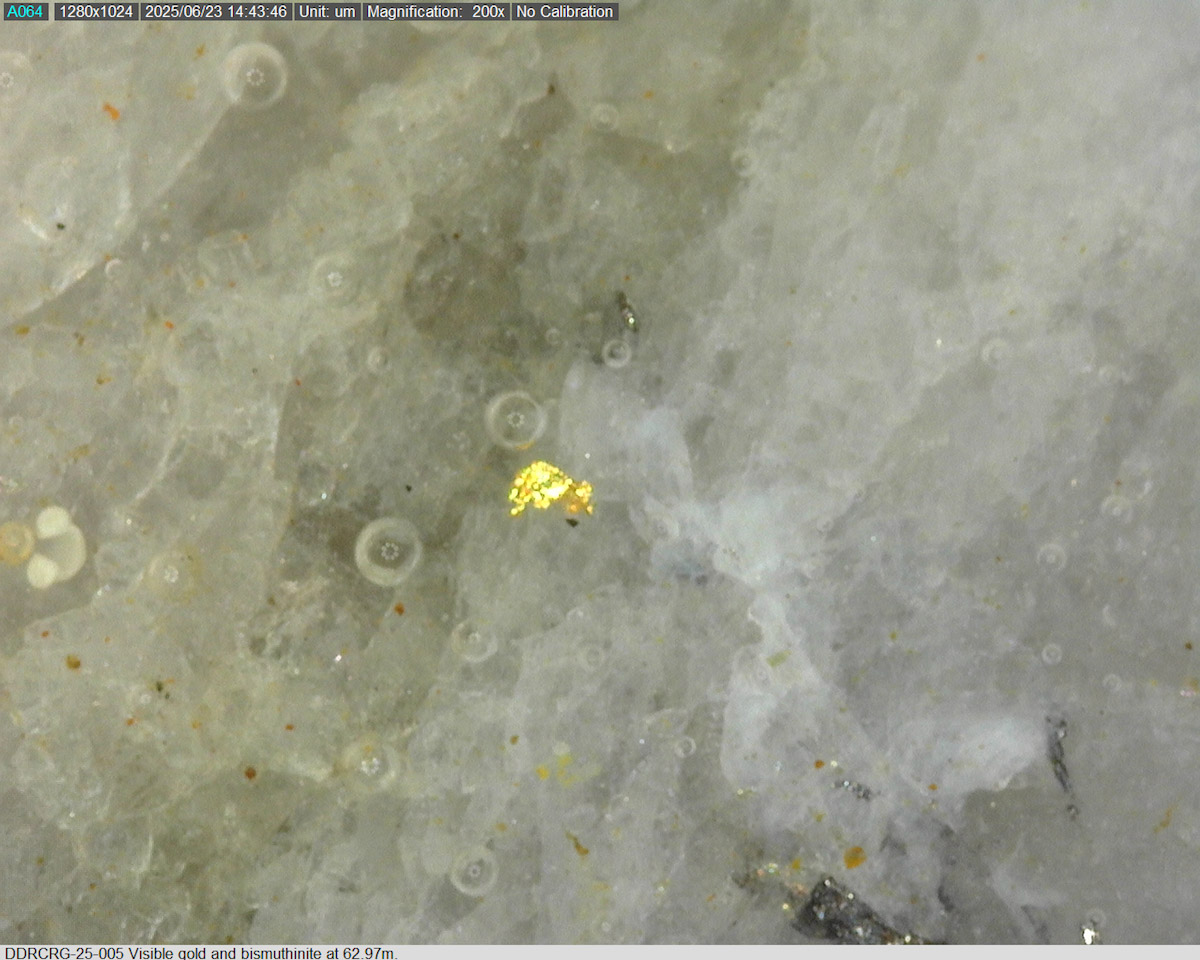Click the small dark grain above center bubble
This screenshot has height=960, width=1200.
pyautogui.click(x=626, y=312)
